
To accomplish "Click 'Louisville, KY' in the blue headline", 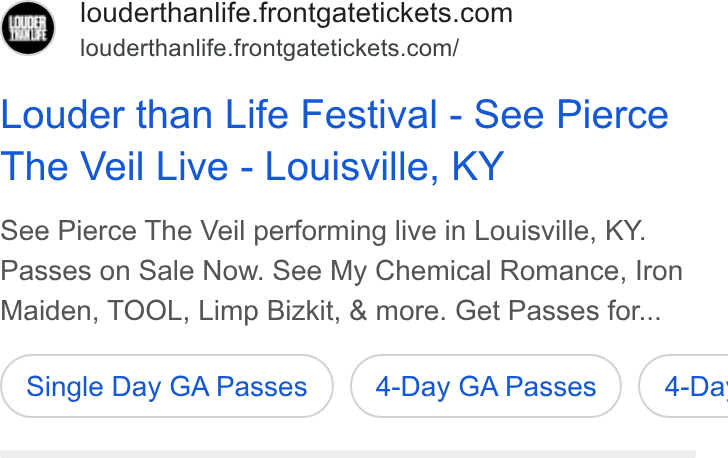I will coord(384,166).
